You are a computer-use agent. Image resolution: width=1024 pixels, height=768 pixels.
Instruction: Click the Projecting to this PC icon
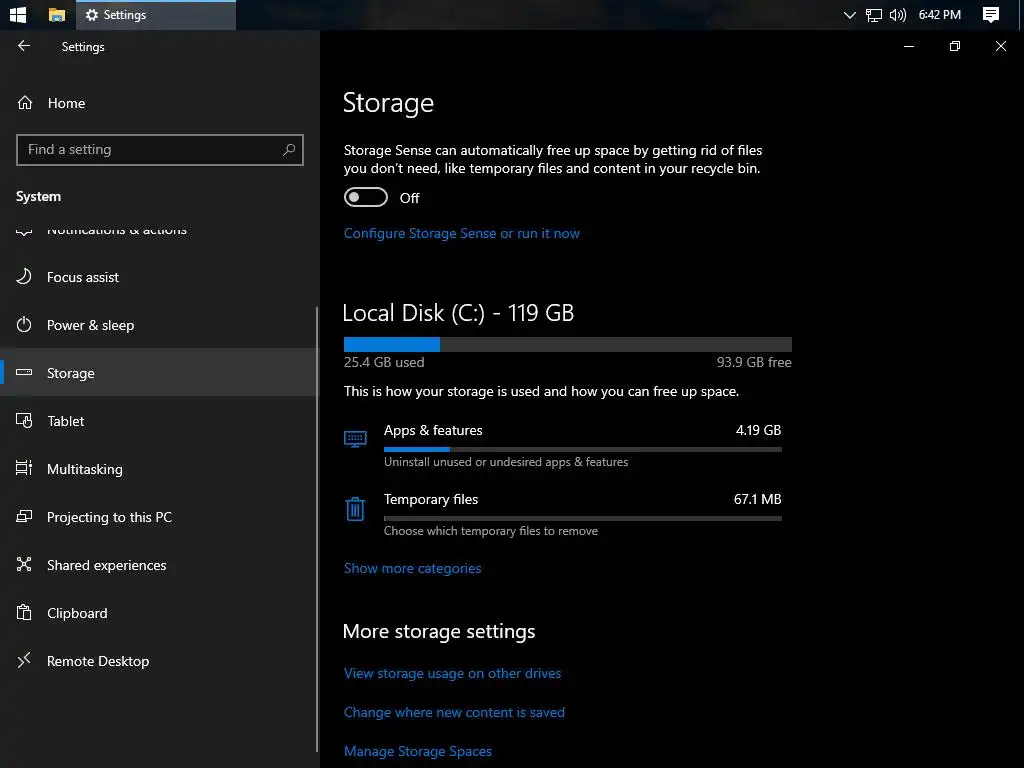pos(24,517)
